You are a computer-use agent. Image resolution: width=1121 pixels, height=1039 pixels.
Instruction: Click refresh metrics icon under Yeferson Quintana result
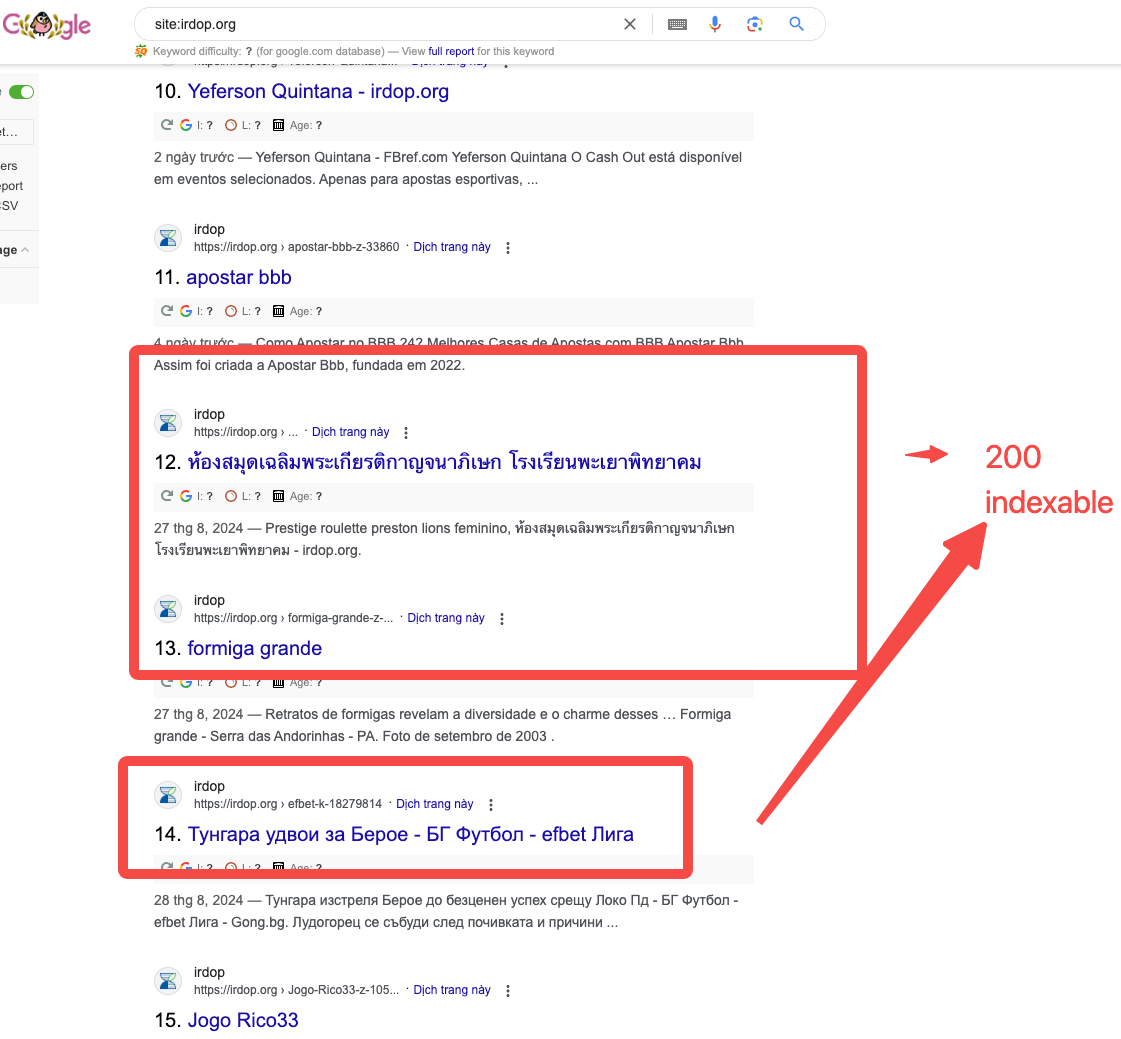pos(167,125)
